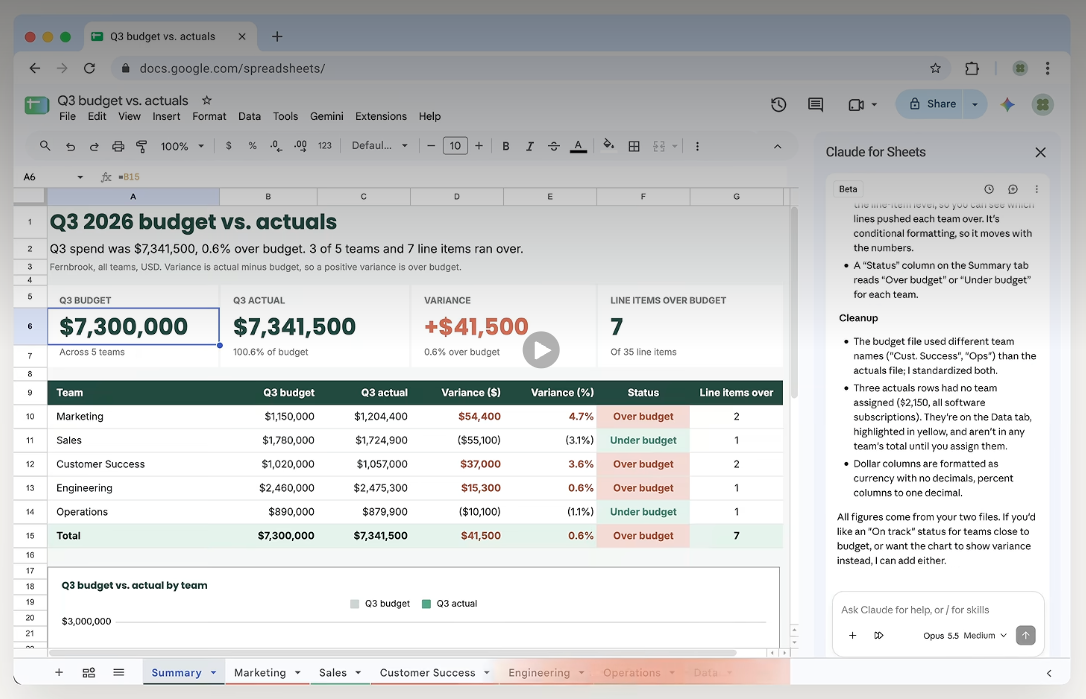
Task: Open the Data menu
Action: point(249,116)
